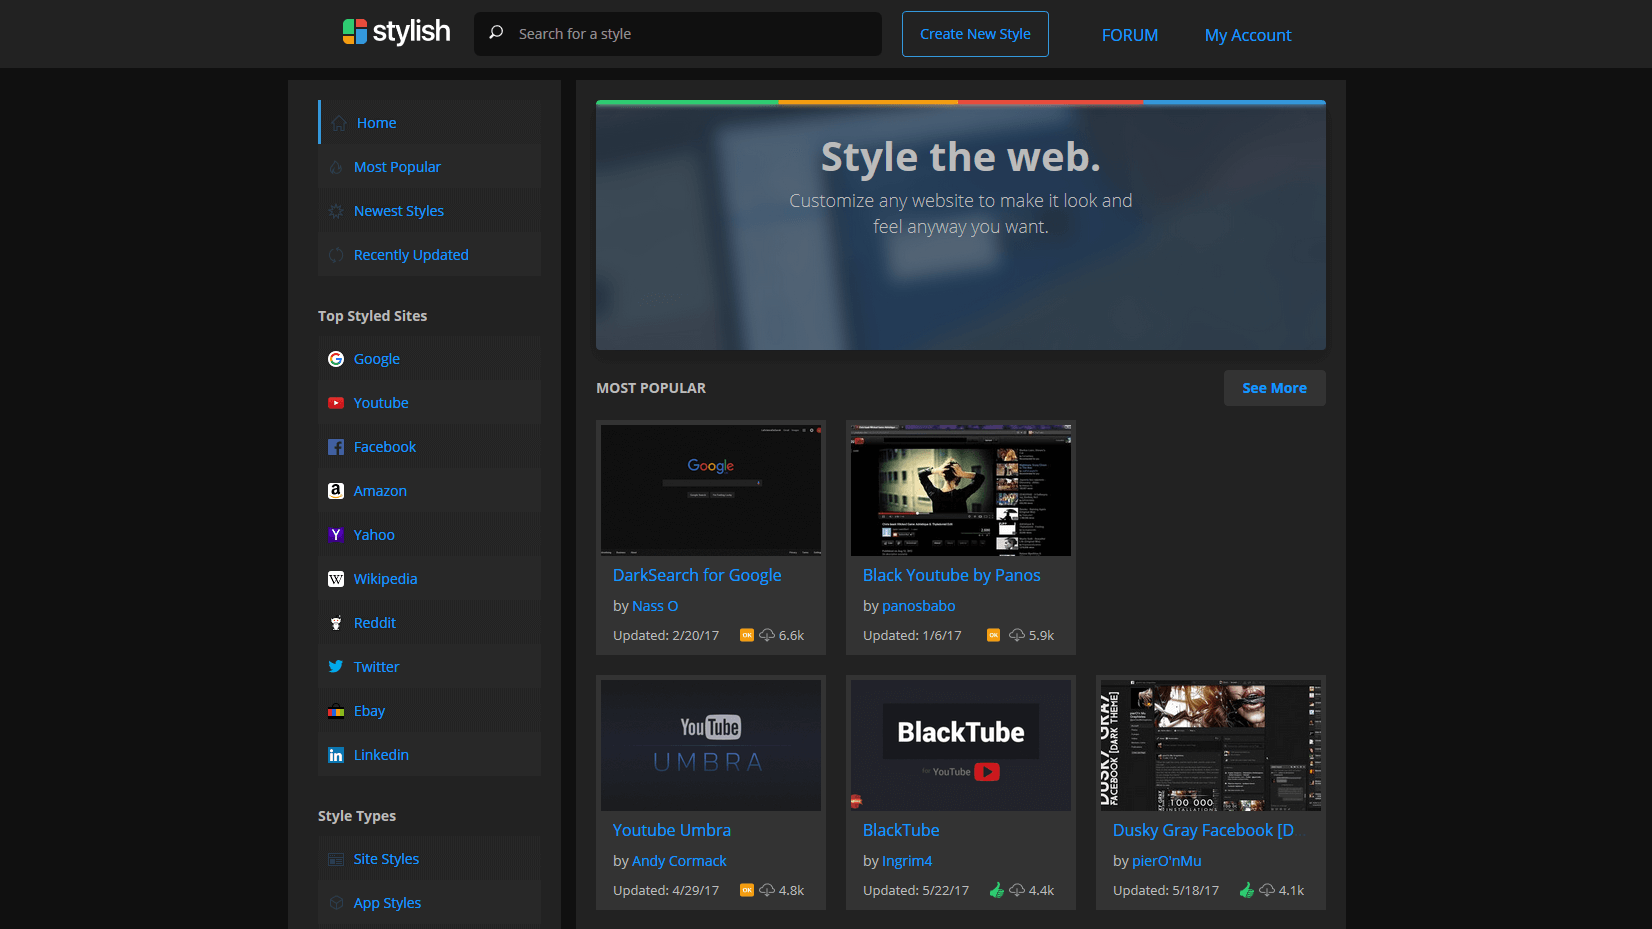This screenshot has width=1652, height=929.
Task: Click download cloud icon on Youtube Umbra card
Action: coord(767,890)
